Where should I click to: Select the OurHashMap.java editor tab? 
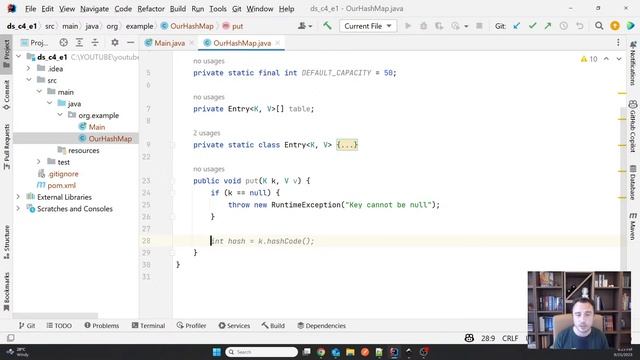click(242, 43)
